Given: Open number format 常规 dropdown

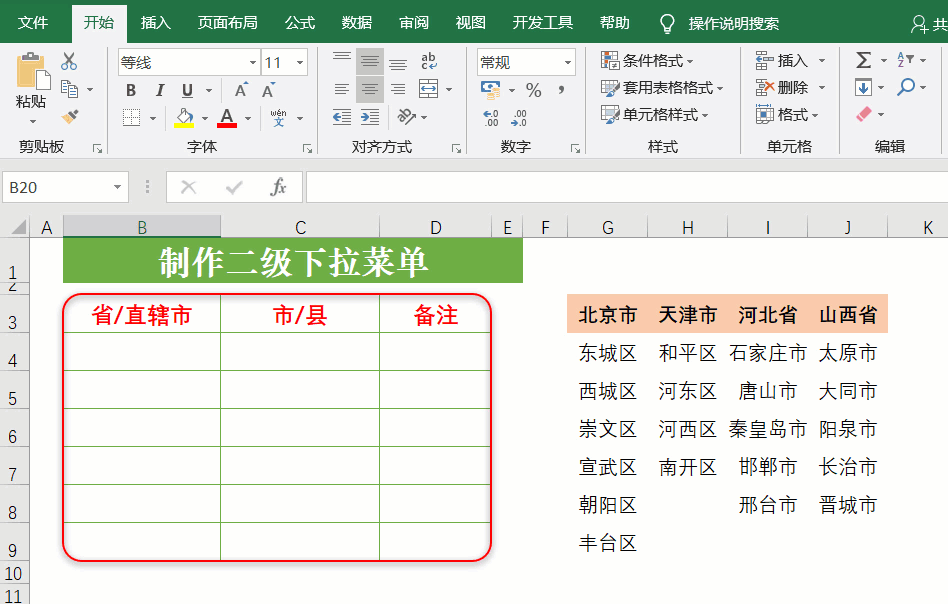Looking at the screenshot, I should click(568, 62).
